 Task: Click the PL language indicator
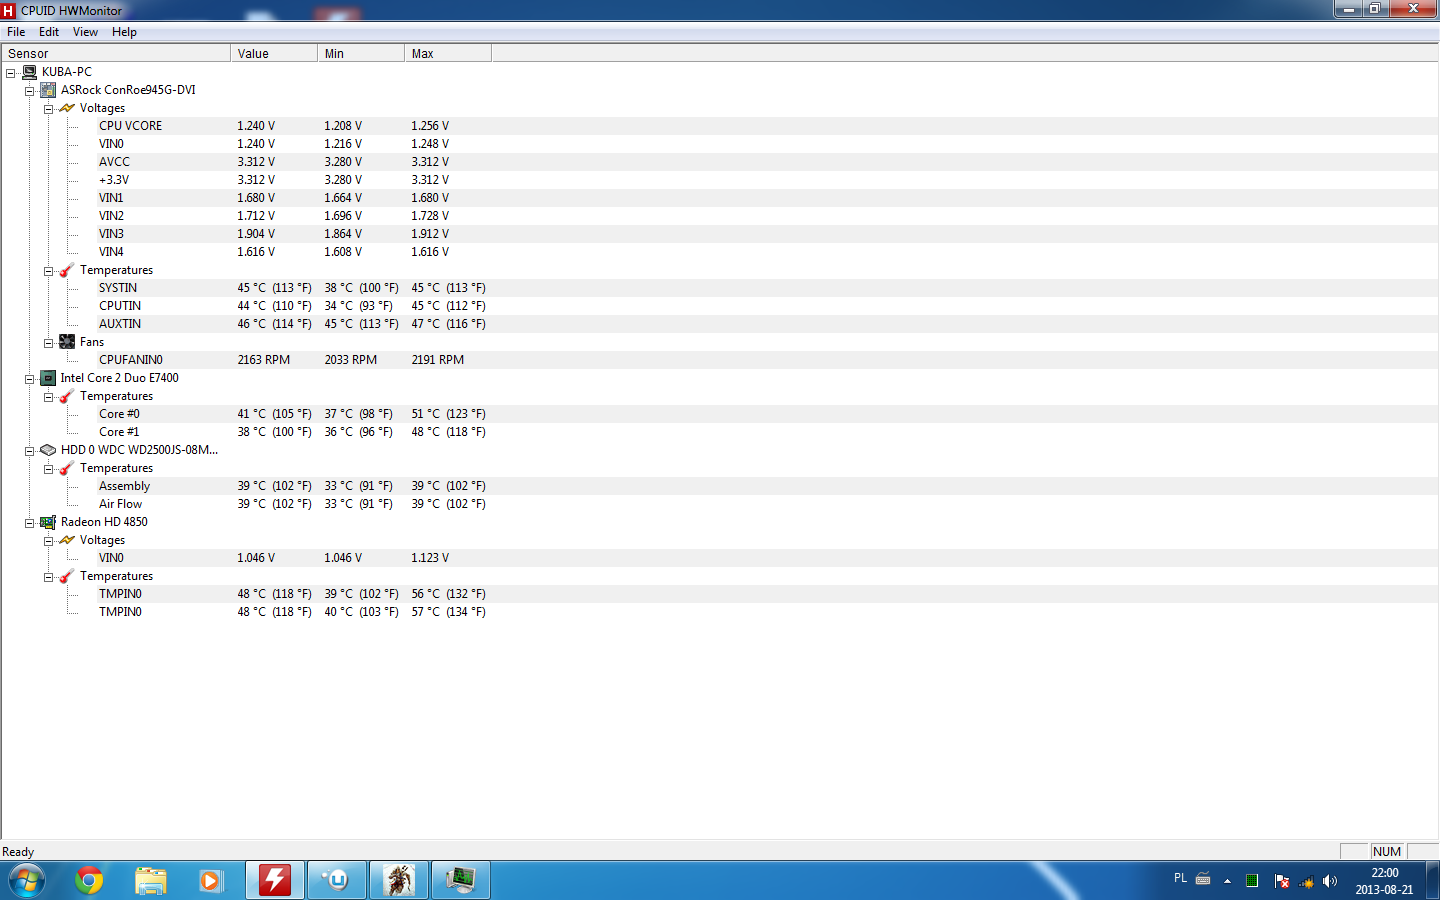[x=1180, y=878]
